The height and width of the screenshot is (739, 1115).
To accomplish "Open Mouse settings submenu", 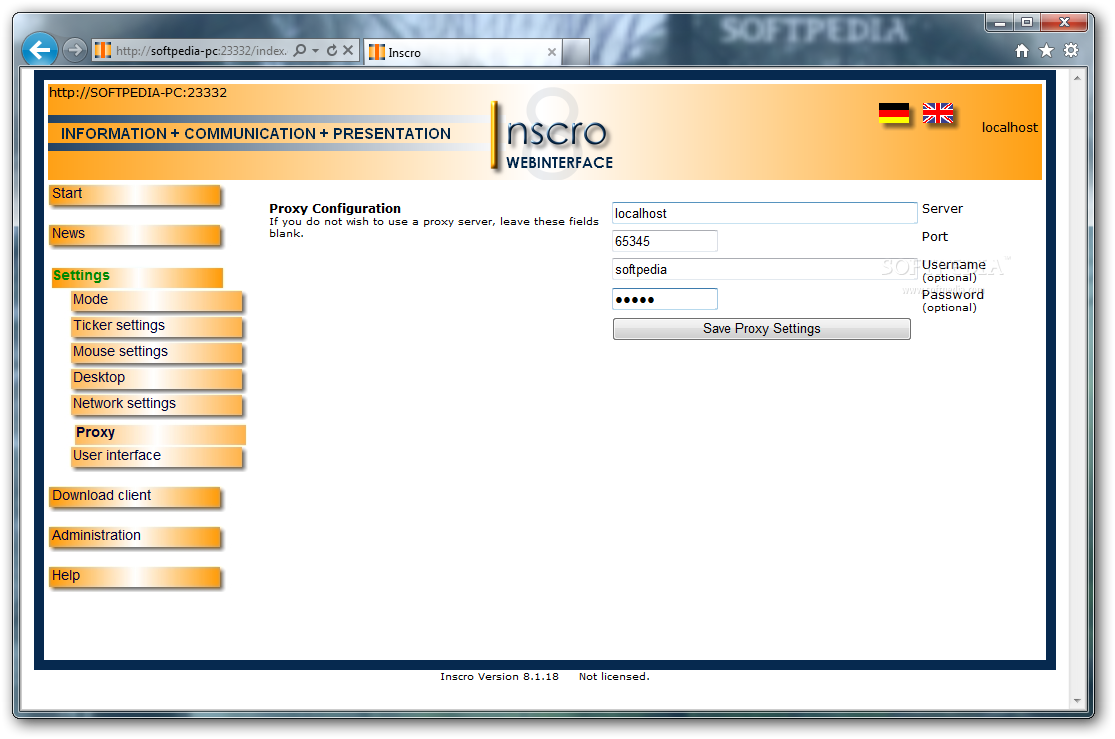I will click(156, 352).
